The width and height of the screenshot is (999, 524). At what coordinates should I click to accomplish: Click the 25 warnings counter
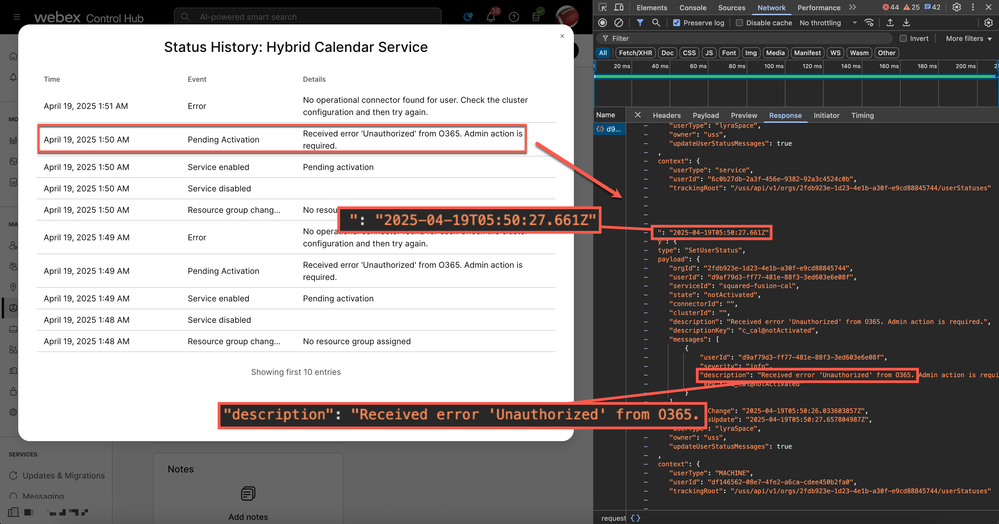pos(912,7)
